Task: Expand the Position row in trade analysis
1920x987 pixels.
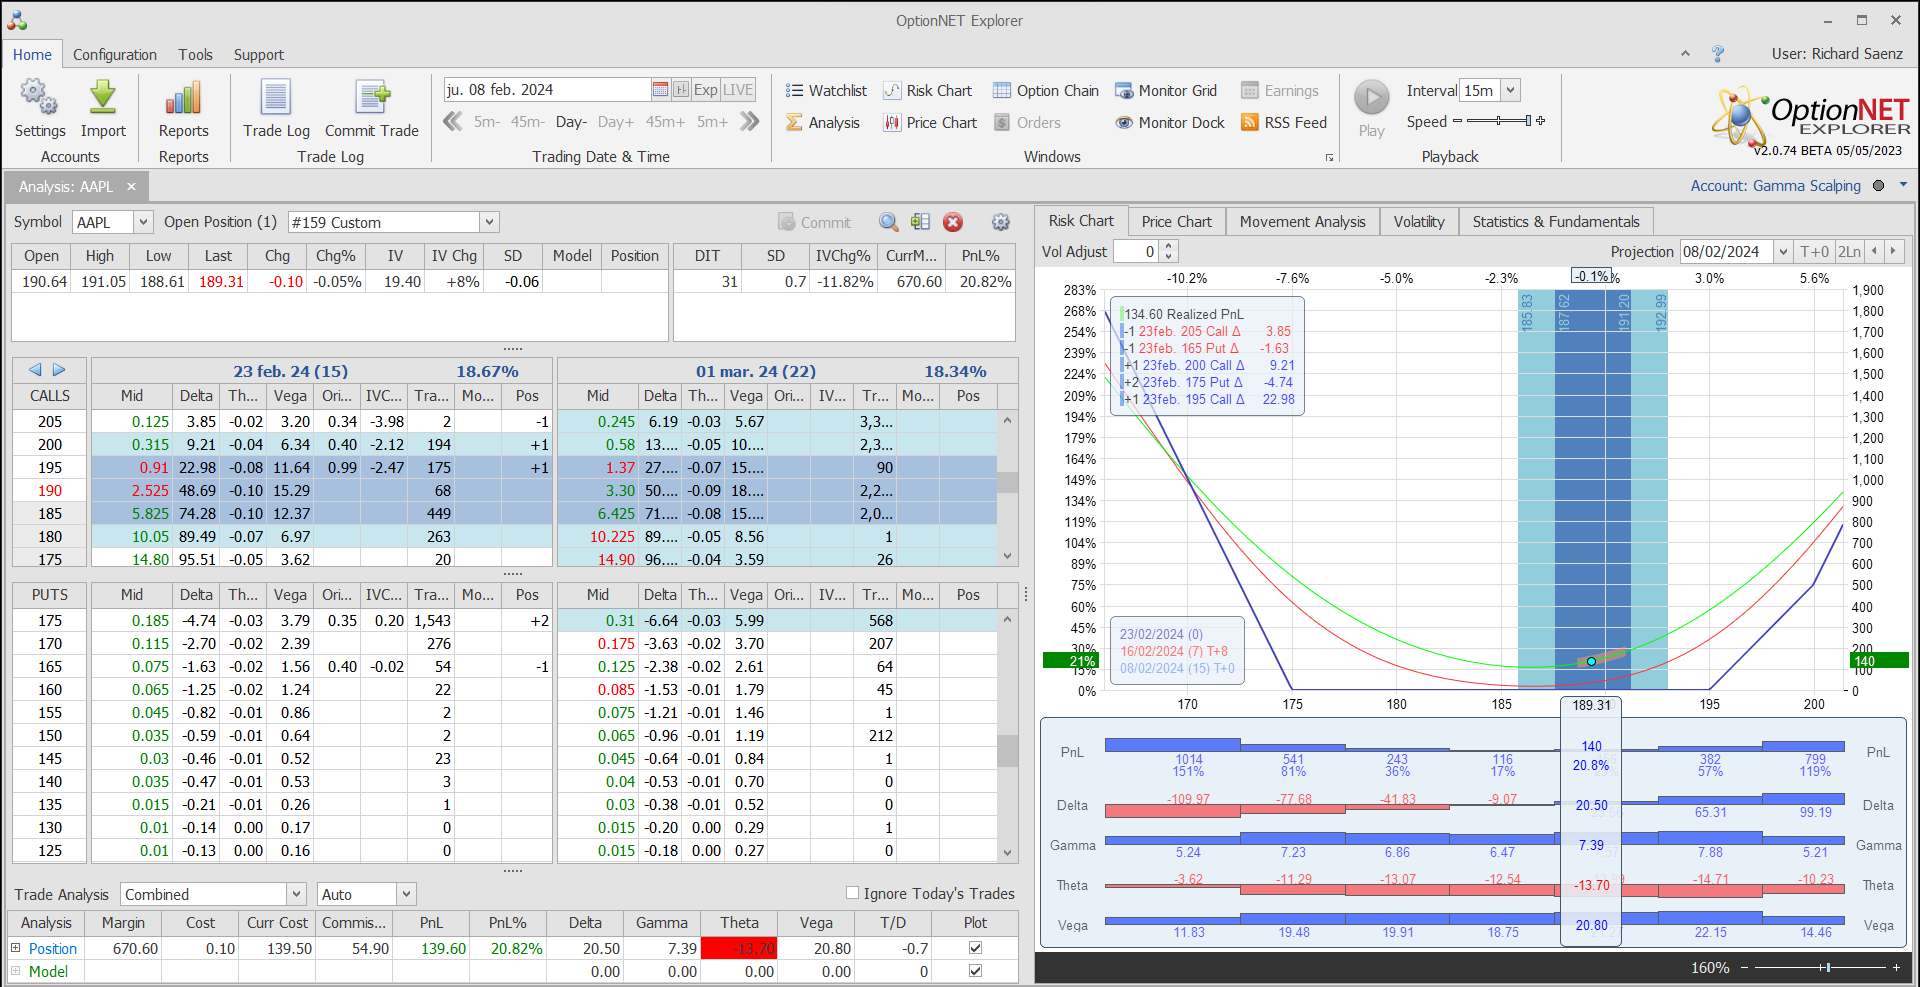Action: 15,948
